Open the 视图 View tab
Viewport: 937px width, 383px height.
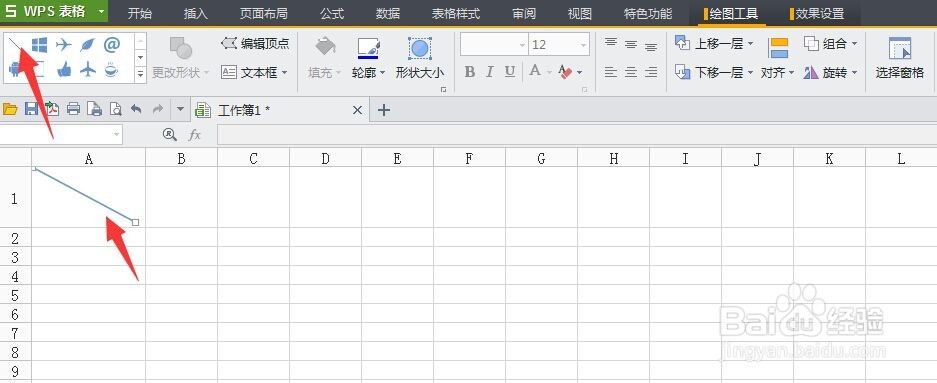(580, 13)
